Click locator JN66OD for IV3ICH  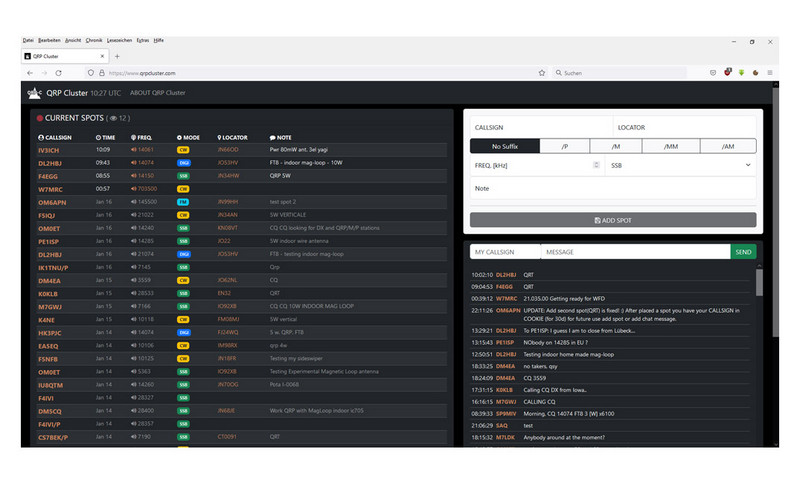pos(228,149)
